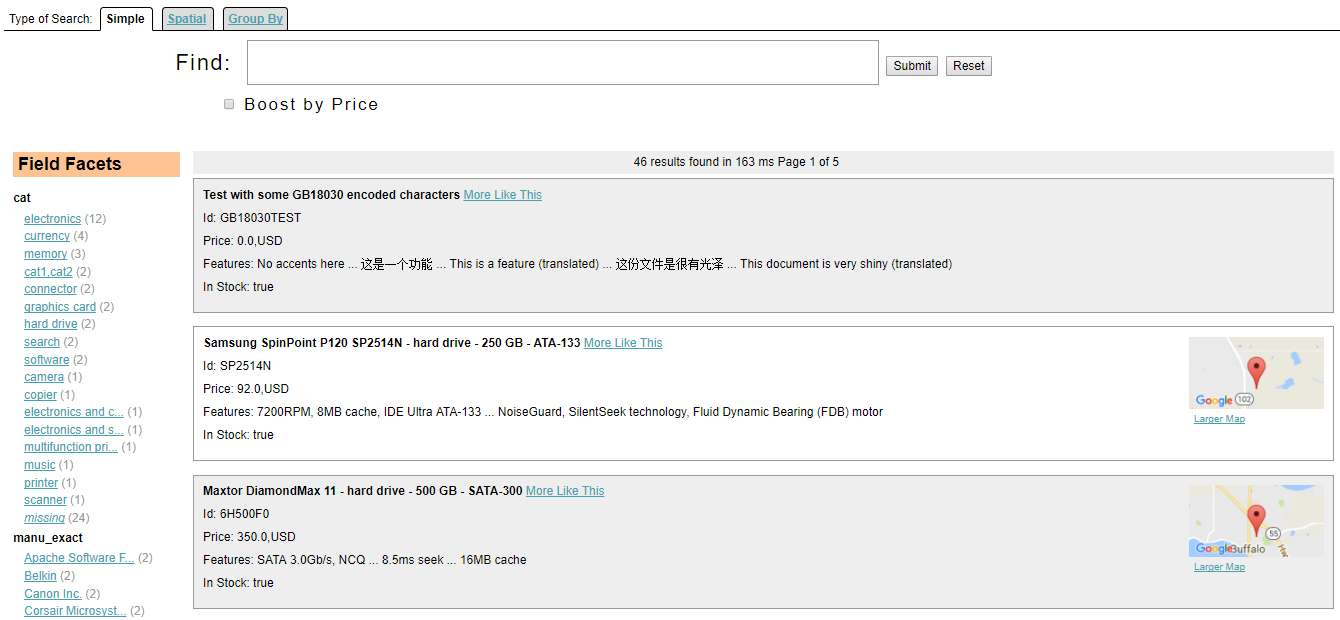Screen dimensions: 1340x620
Task: Filter by scanner category facet
Action: click(x=46, y=500)
